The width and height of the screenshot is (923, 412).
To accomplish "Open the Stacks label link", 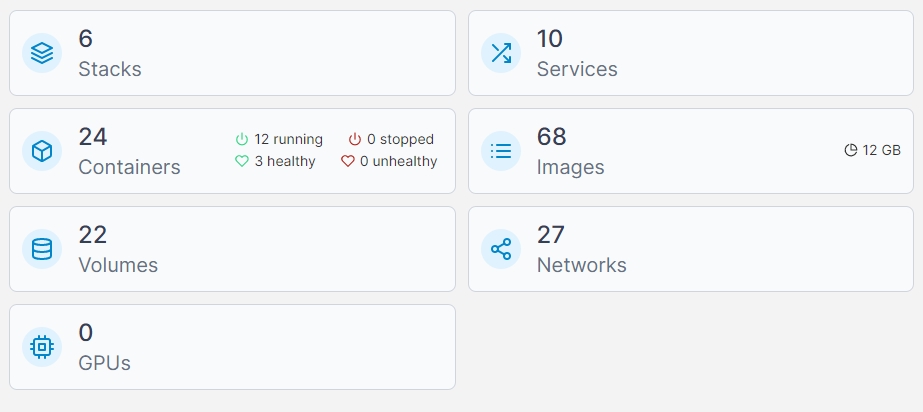I will pyautogui.click(x=109, y=70).
